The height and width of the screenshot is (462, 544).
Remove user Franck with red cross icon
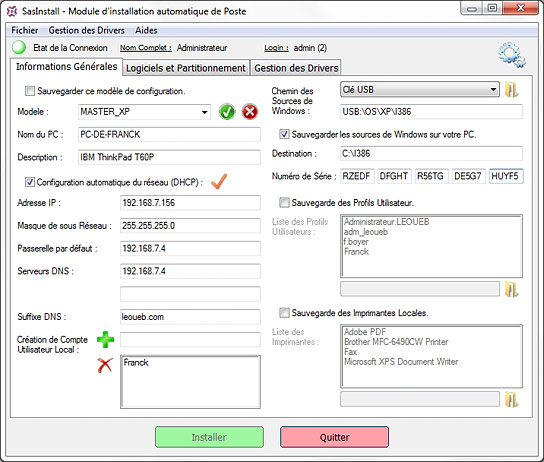pyautogui.click(x=105, y=365)
